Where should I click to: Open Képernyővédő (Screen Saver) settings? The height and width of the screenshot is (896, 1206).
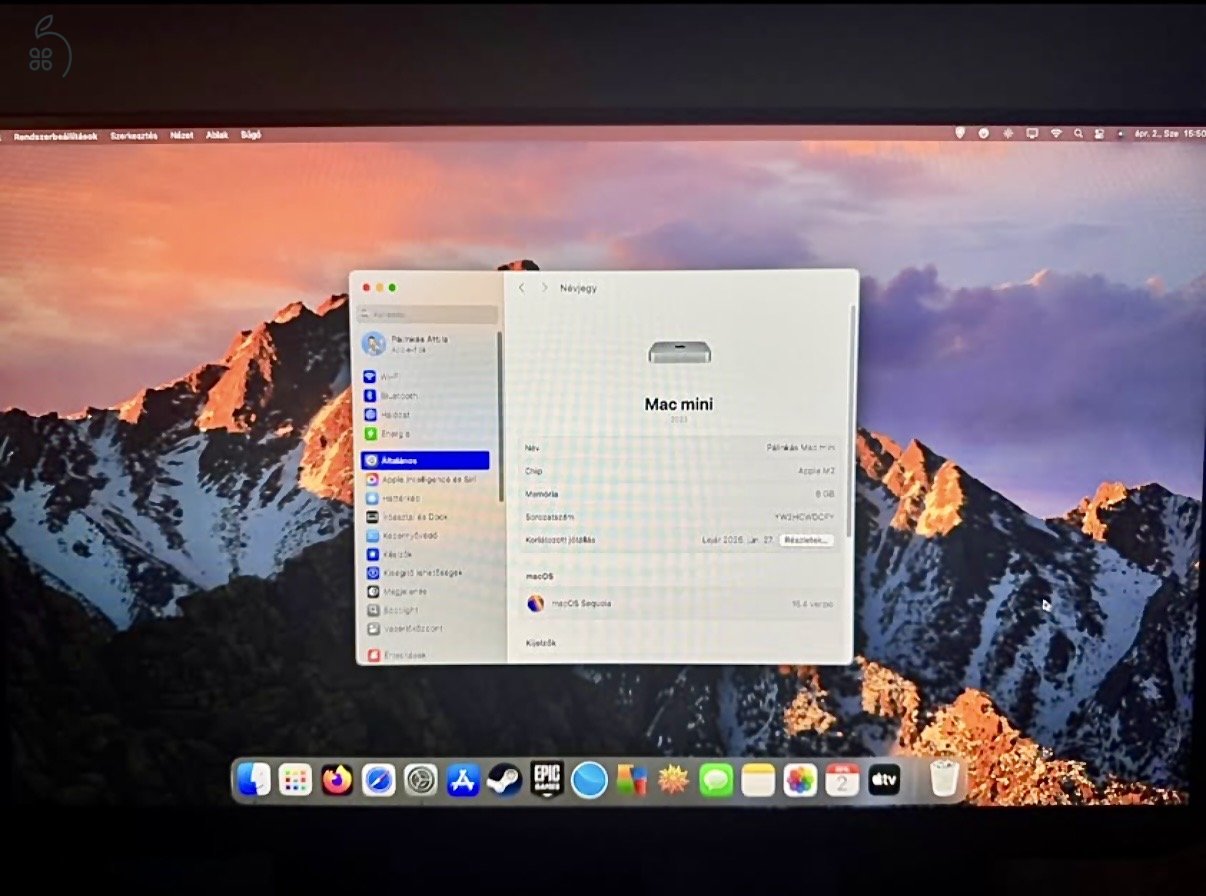(426, 536)
